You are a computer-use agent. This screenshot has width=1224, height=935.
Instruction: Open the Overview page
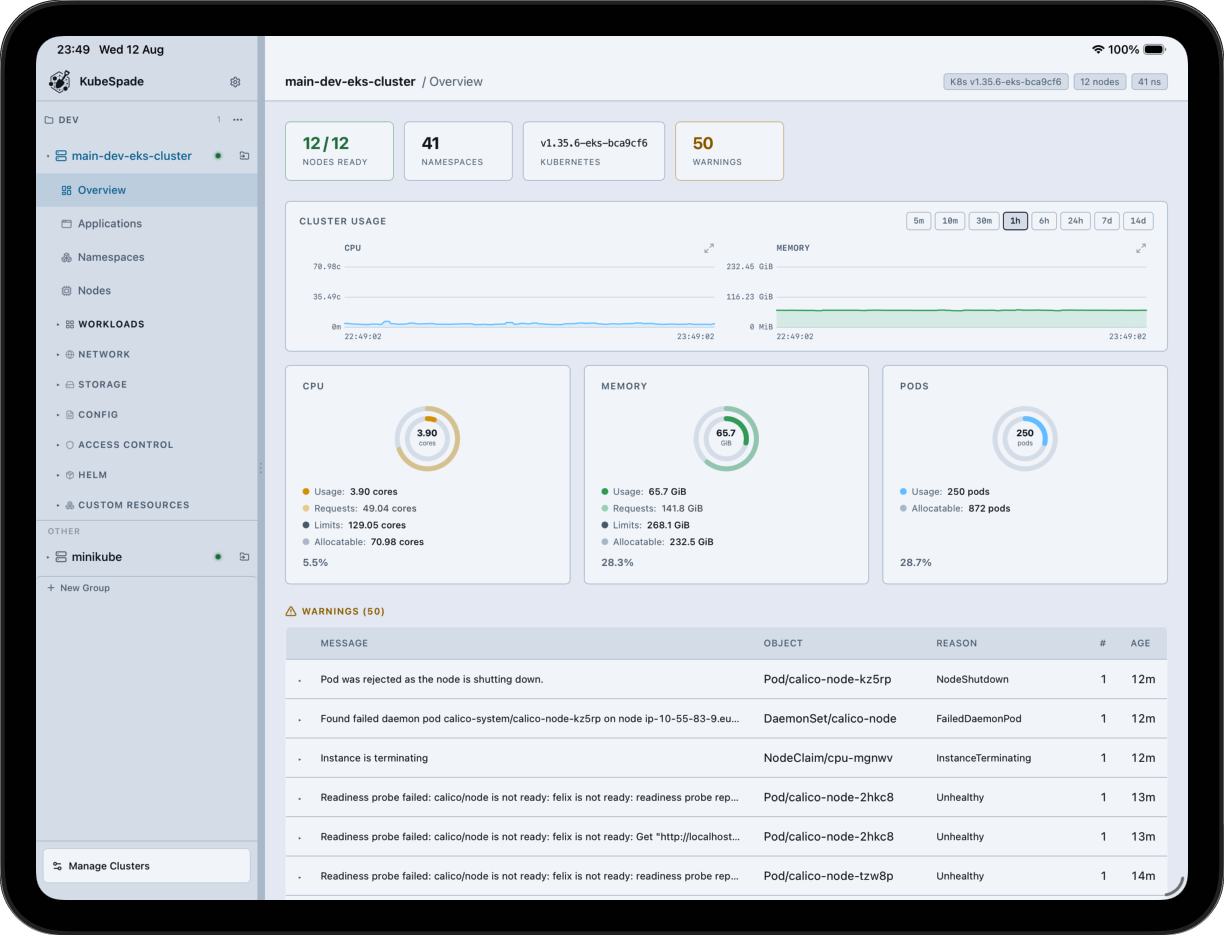pos(147,190)
